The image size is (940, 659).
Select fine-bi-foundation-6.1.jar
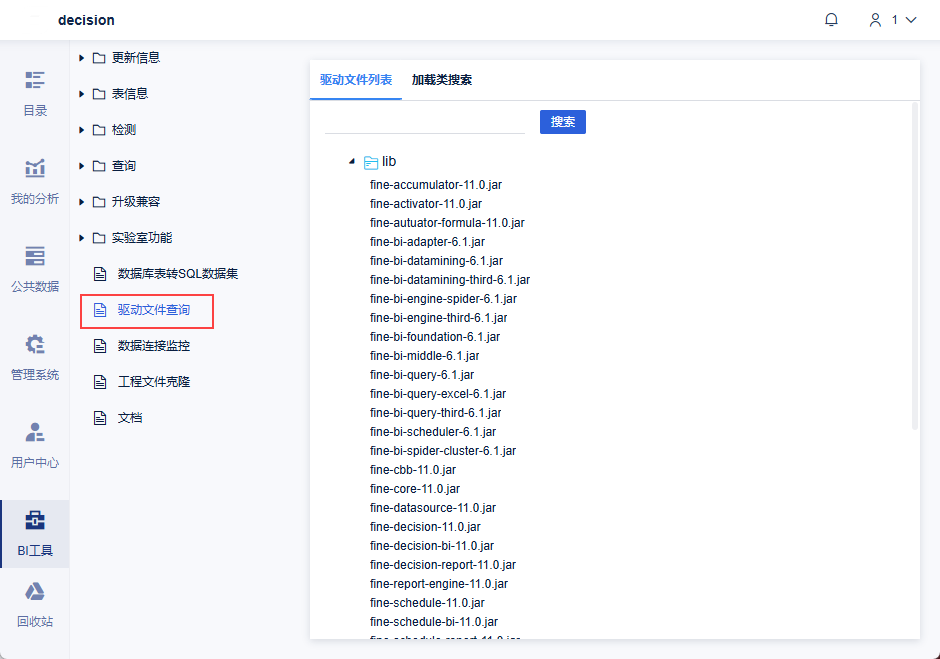(435, 336)
